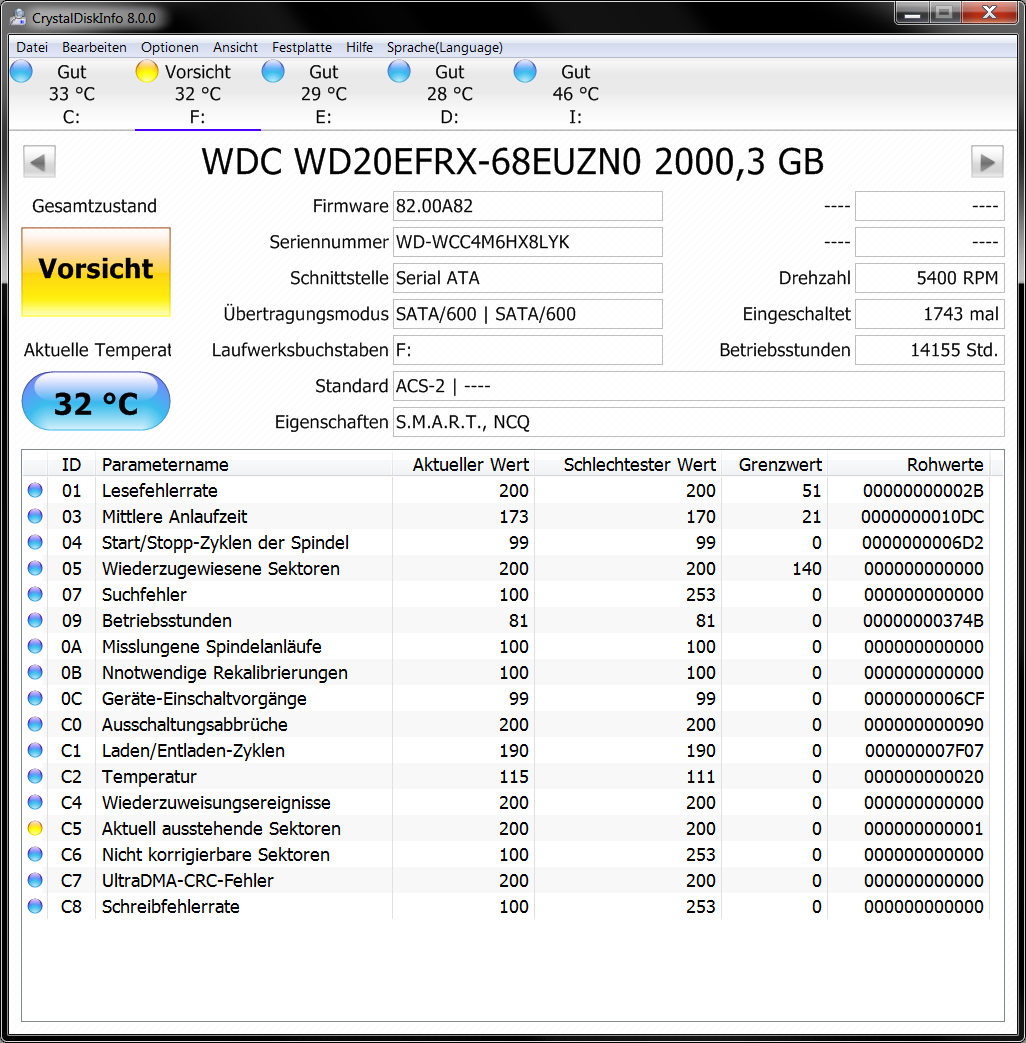Image resolution: width=1026 pixels, height=1043 pixels.
Task: Open the Bearbeiten menu
Action: pyautogui.click(x=94, y=47)
